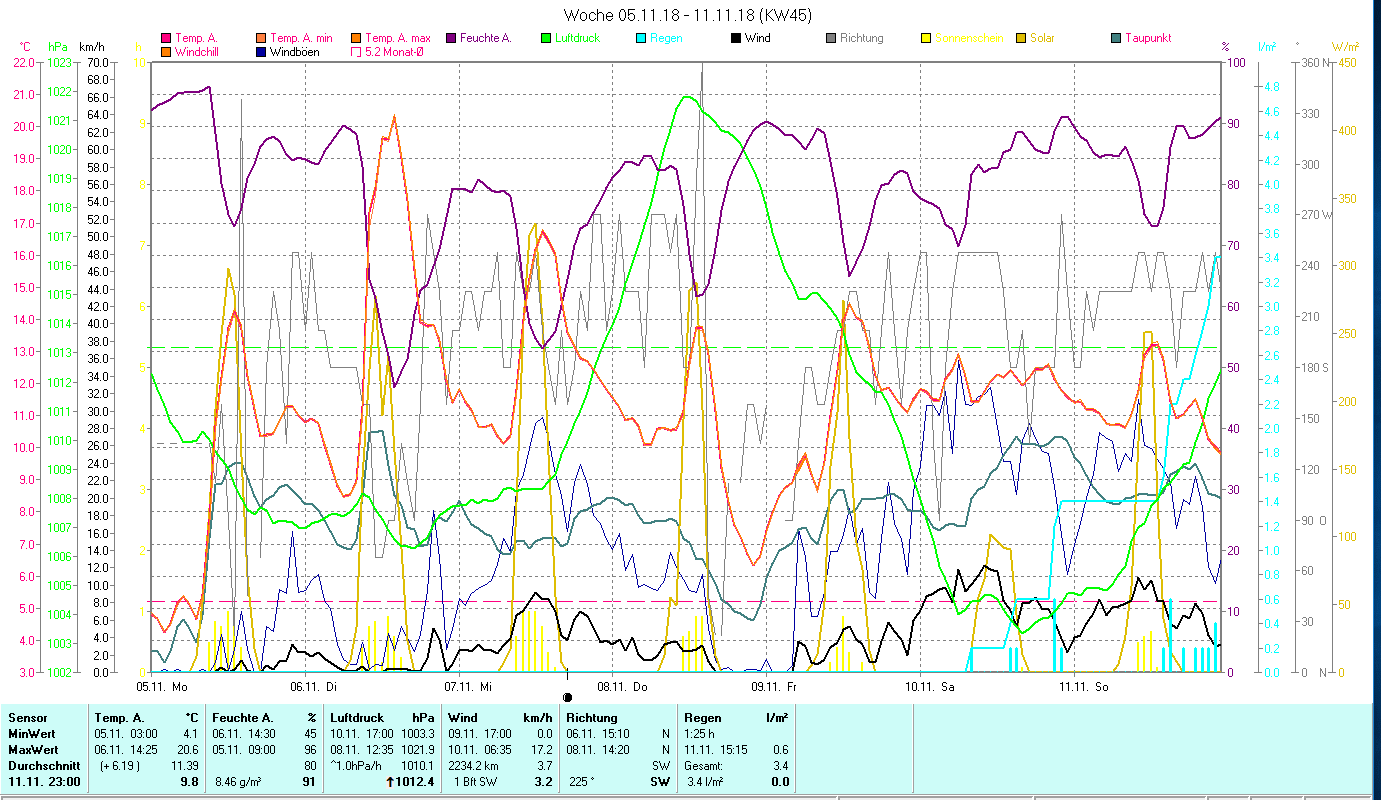Click the cyan Regen legend swatch
The image size is (1381, 800).
coord(641,38)
